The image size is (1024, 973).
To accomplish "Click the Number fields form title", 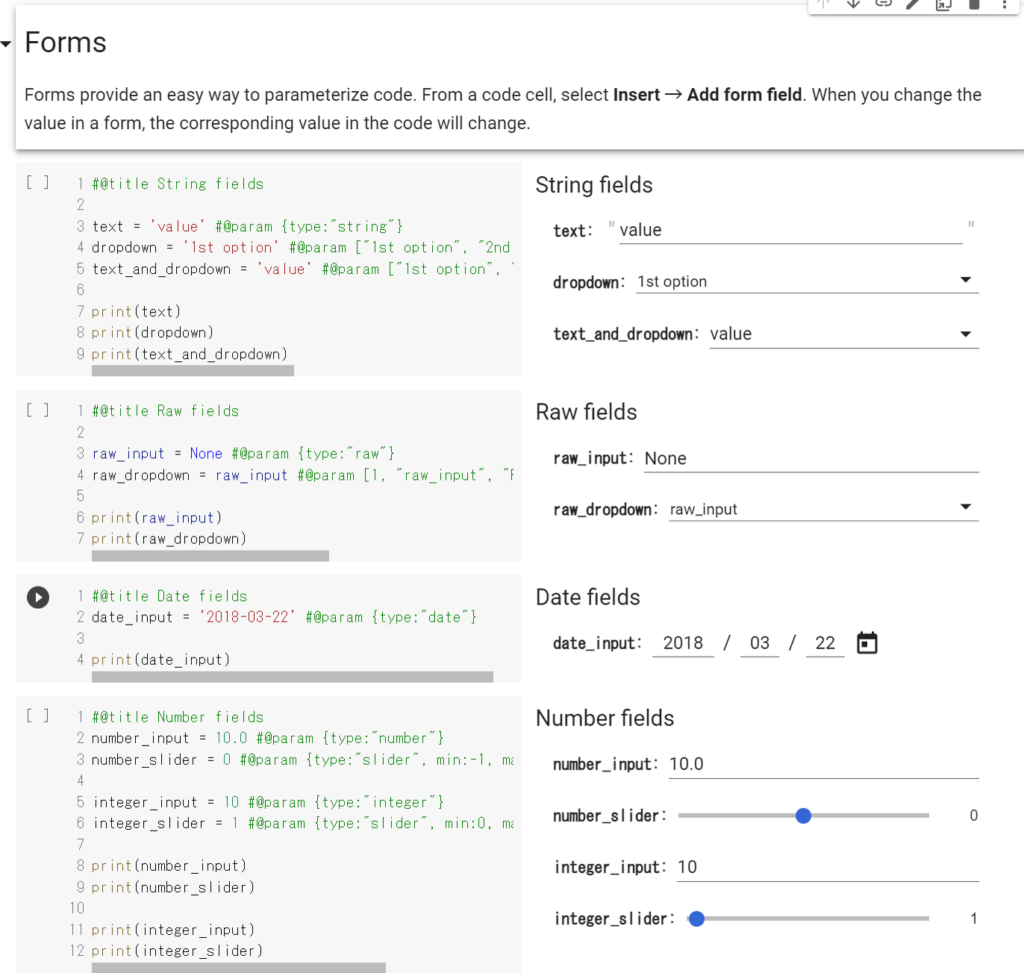I will pos(605,718).
